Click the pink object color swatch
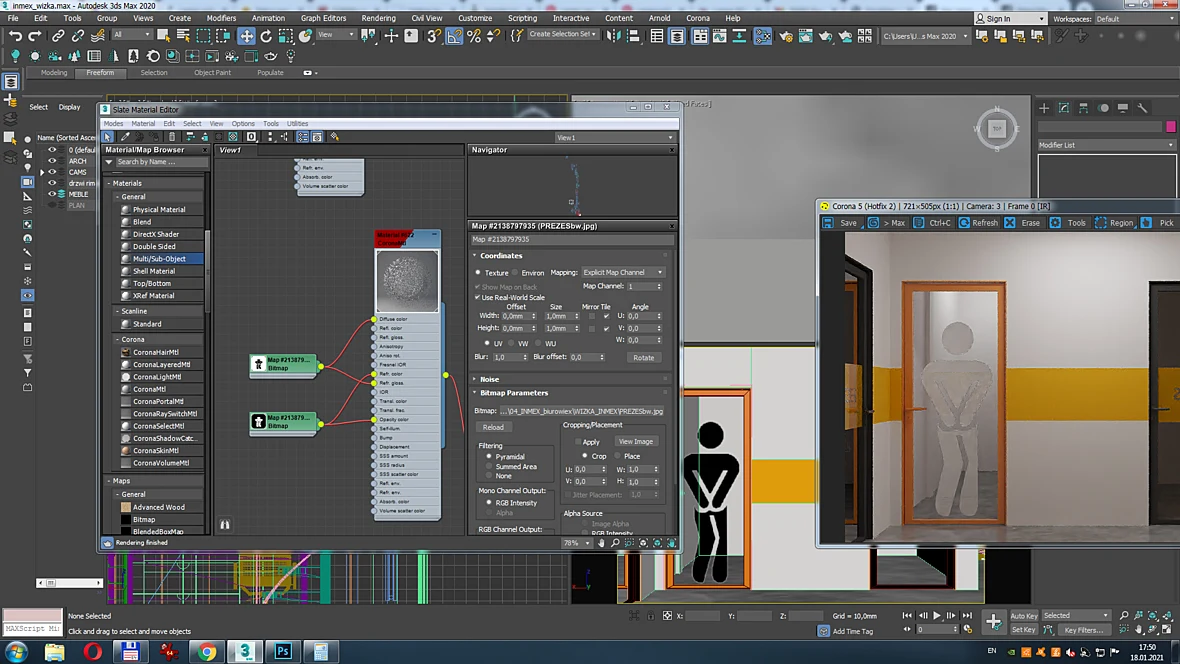1180x664 pixels. coord(1170,126)
